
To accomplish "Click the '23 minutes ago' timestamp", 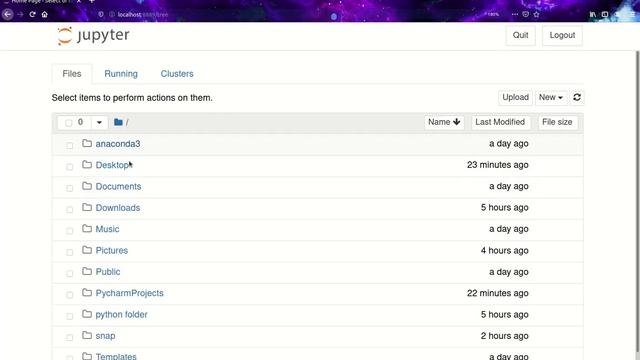I will point(498,165).
